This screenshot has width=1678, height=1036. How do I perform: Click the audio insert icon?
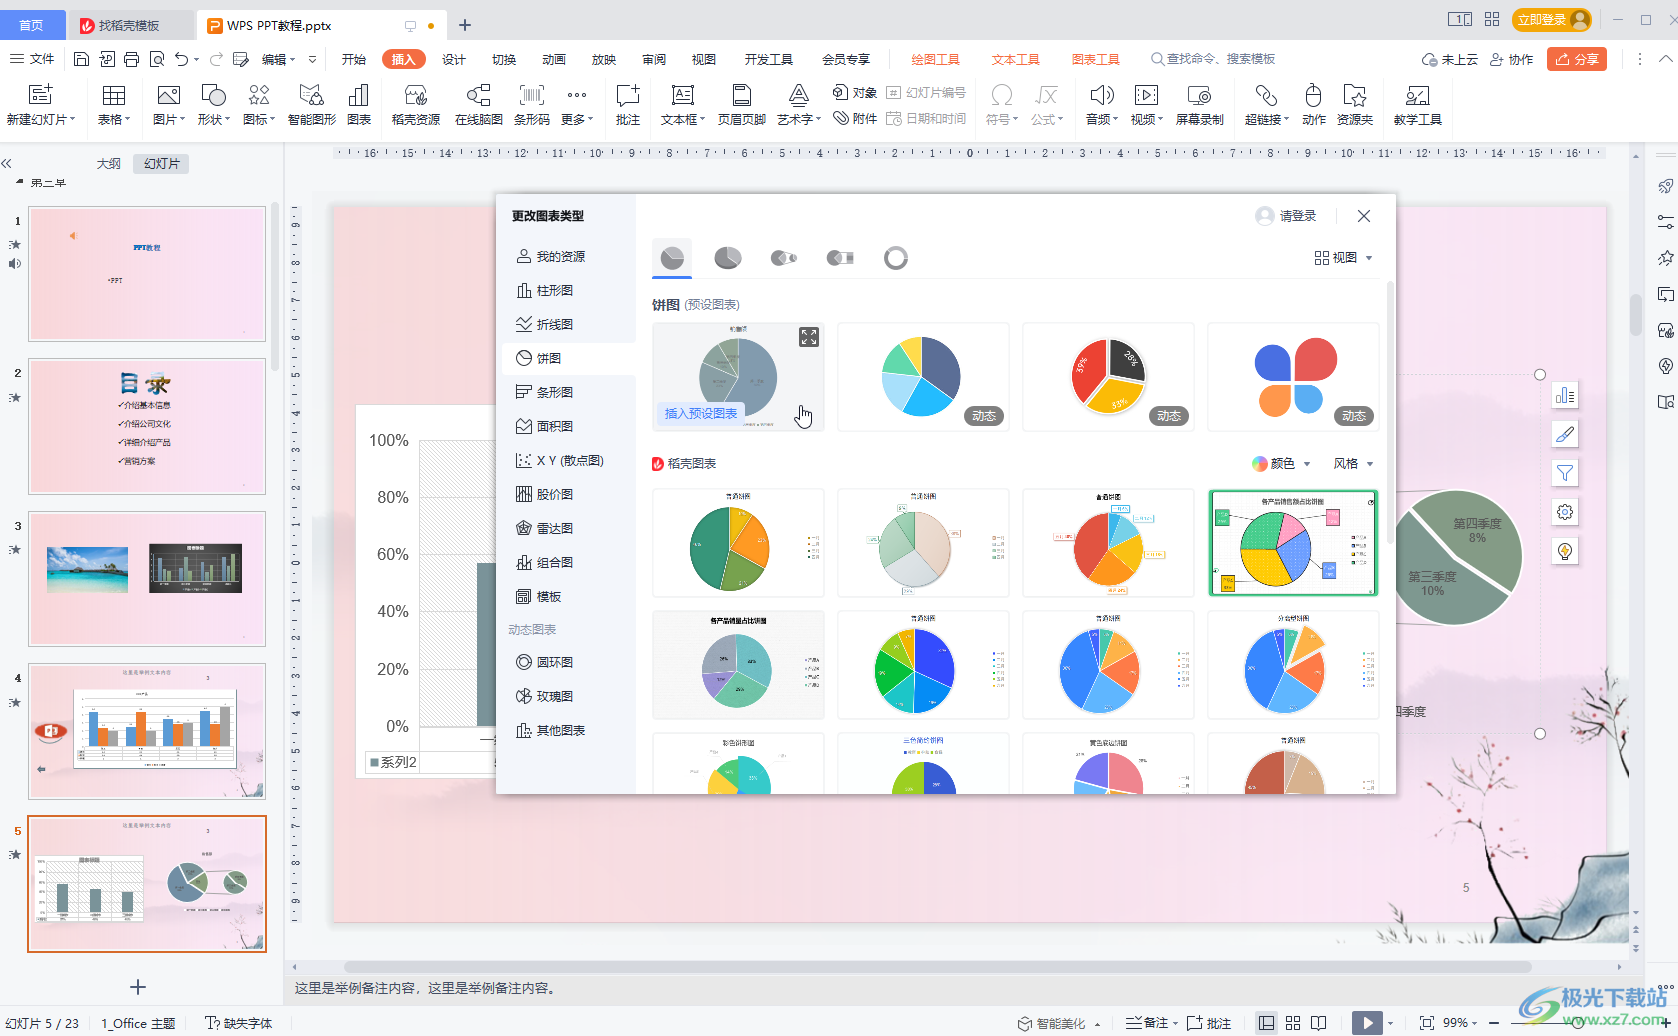(x=1101, y=96)
